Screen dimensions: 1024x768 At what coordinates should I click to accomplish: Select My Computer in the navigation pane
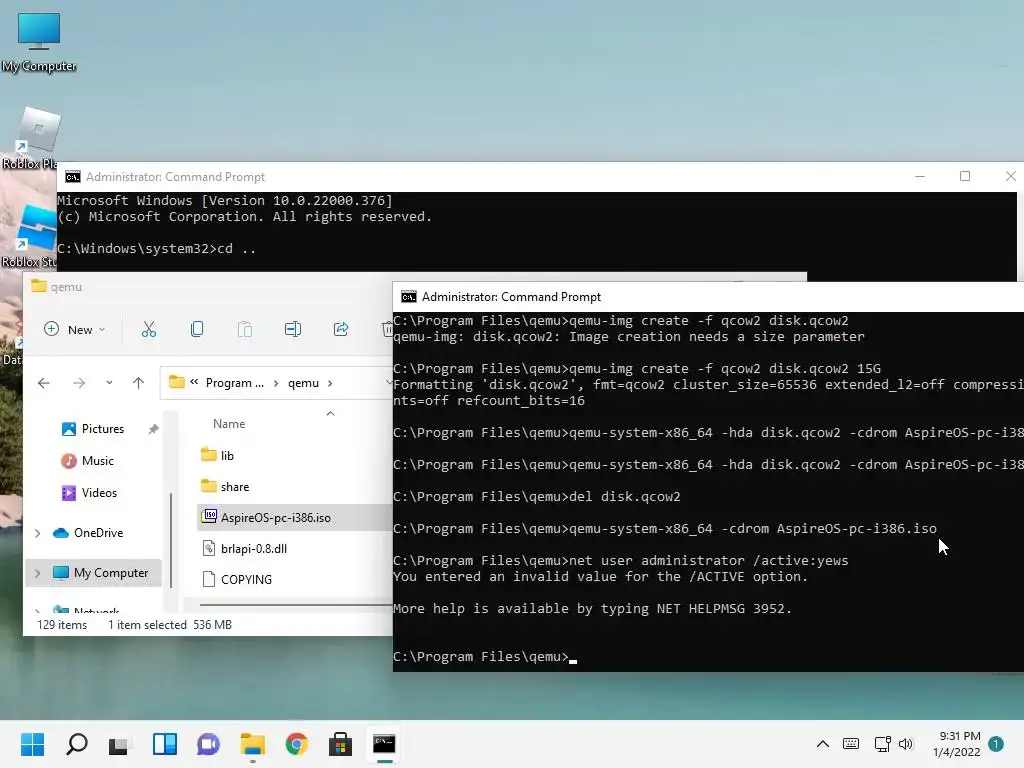tap(110, 573)
